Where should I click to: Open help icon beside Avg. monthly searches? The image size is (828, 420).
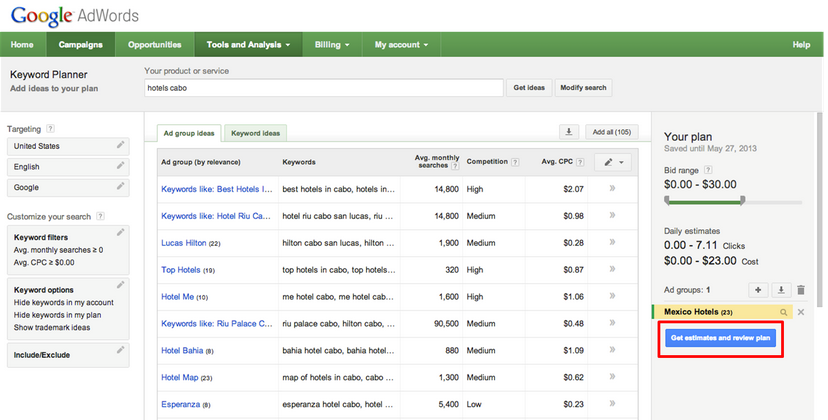tap(455, 166)
